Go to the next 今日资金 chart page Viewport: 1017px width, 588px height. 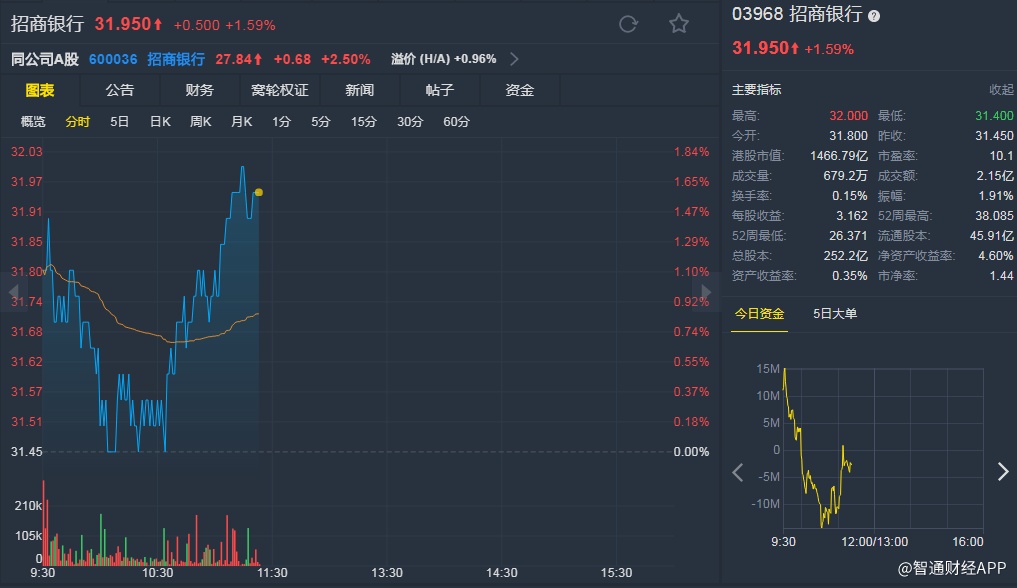click(x=1003, y=472)
